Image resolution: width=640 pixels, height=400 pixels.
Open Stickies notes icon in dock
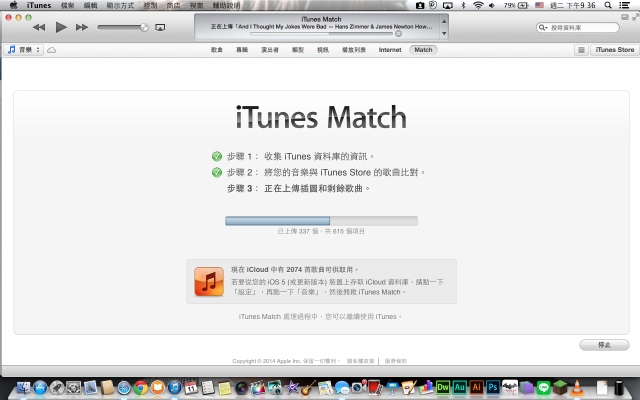[x=224, y=387]
